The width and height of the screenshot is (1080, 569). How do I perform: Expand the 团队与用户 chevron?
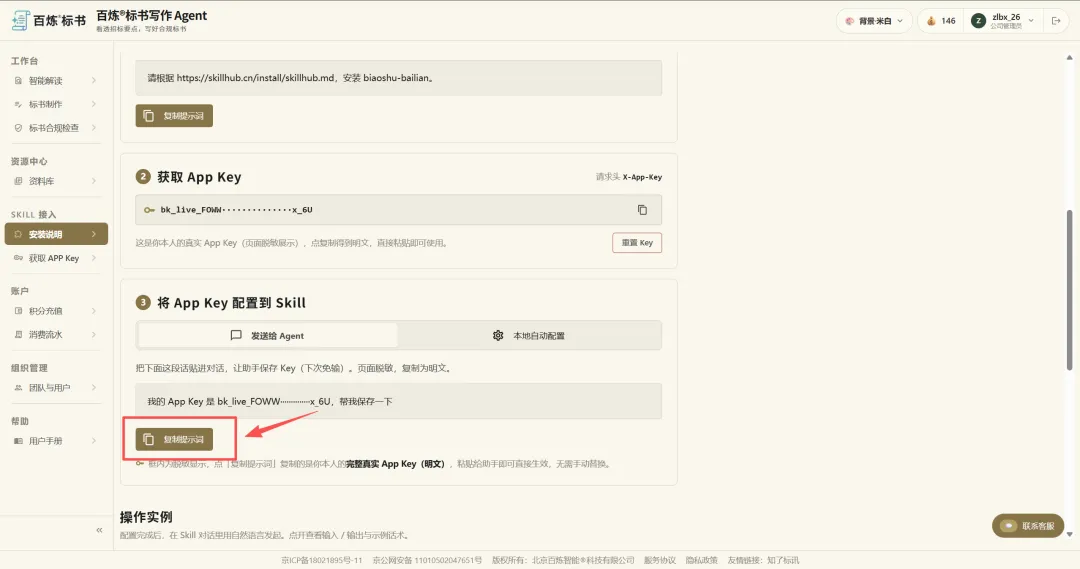point(94,388)
